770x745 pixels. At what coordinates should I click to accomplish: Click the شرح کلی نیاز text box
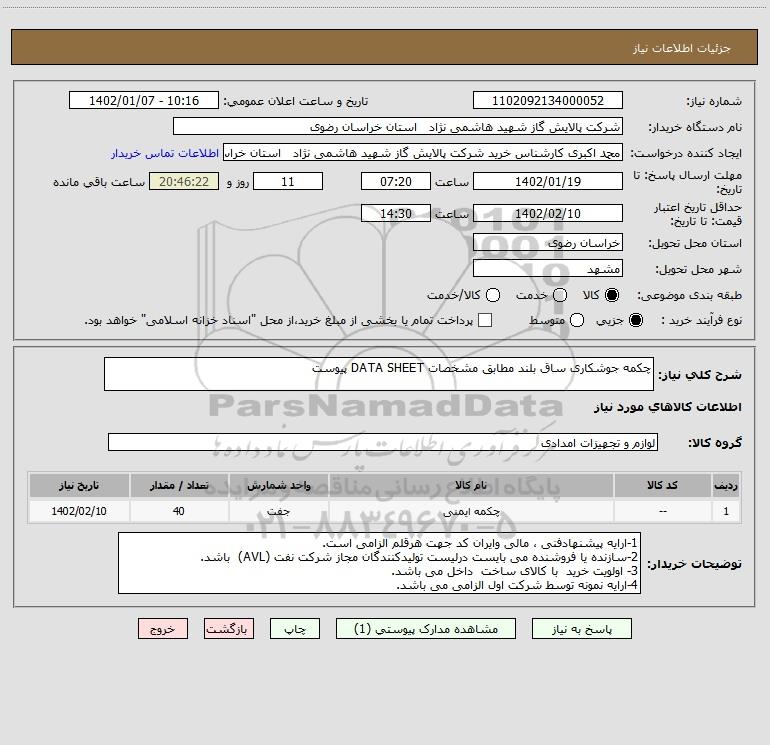pyautogui.click(x=381, y=374)
